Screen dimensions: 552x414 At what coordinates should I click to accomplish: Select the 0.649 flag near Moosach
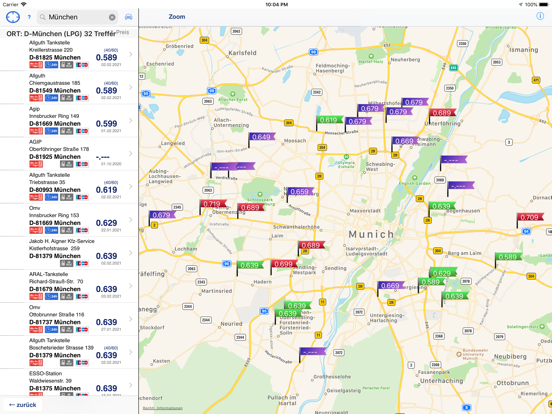click(262, 137)
